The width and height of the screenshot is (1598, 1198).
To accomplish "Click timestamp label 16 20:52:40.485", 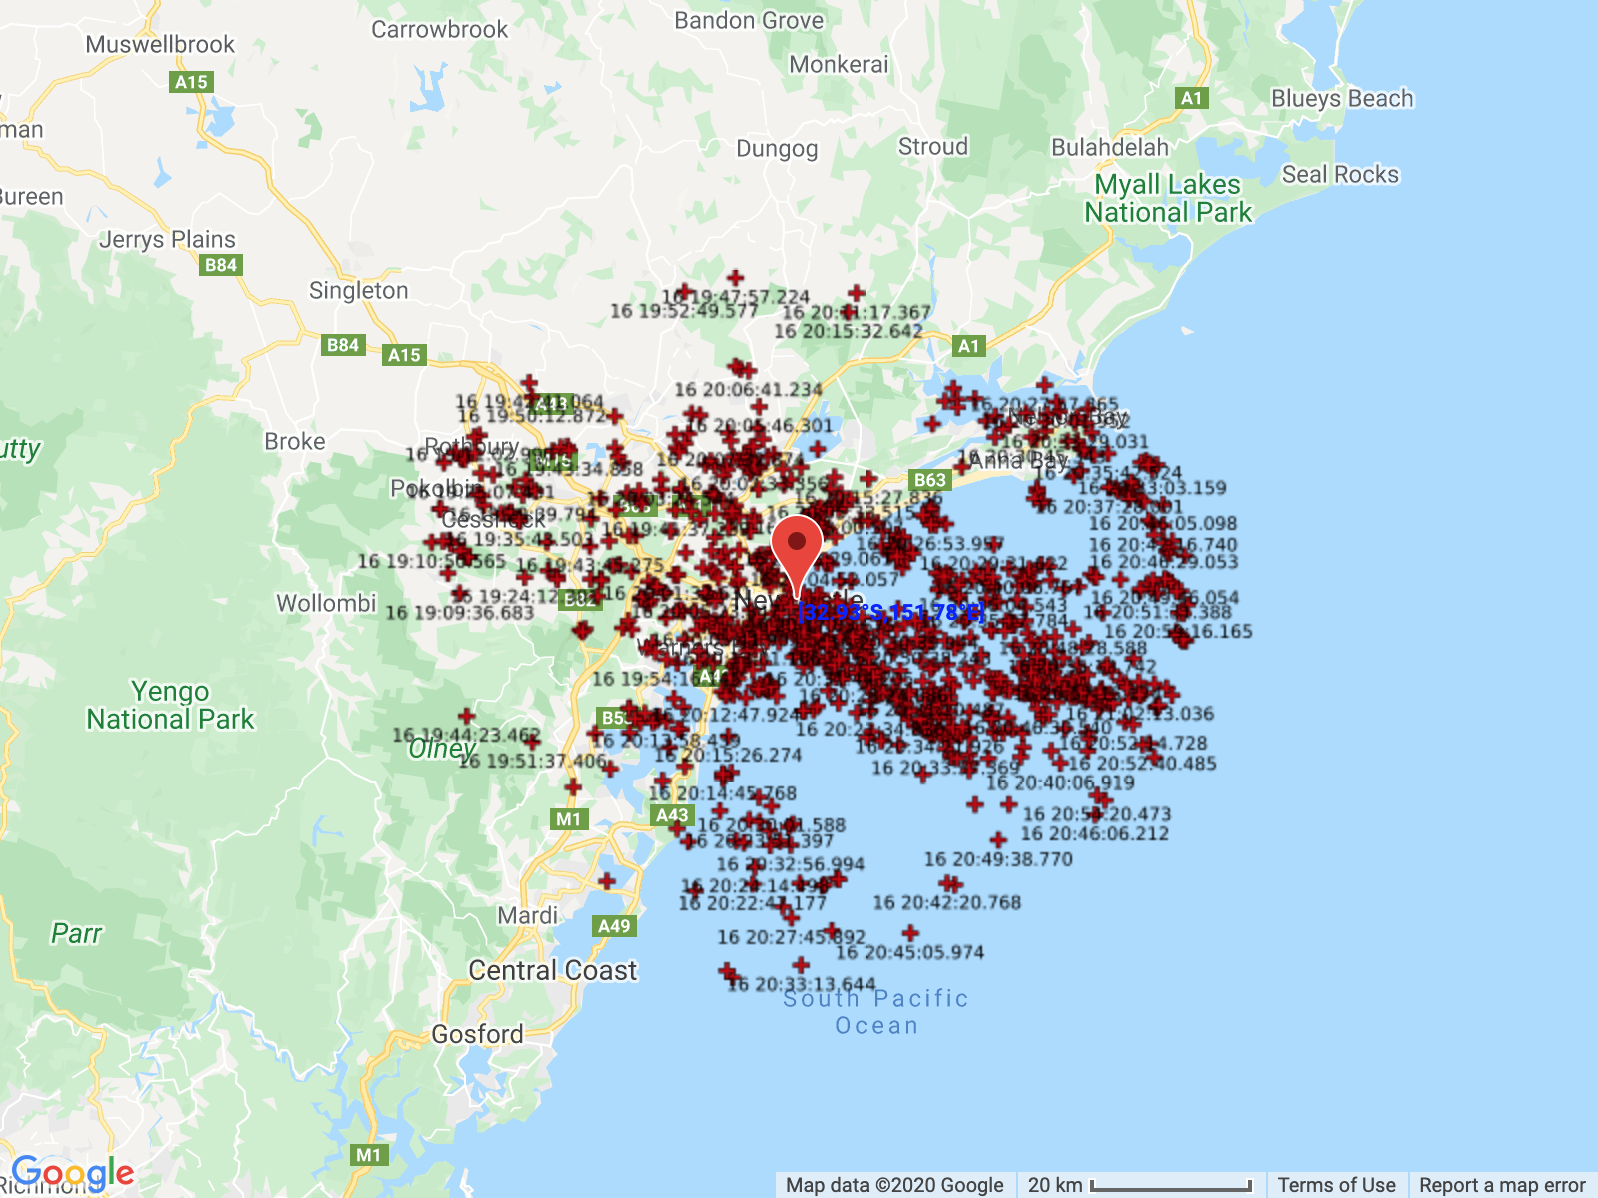I will click(x=1143, y=763).
